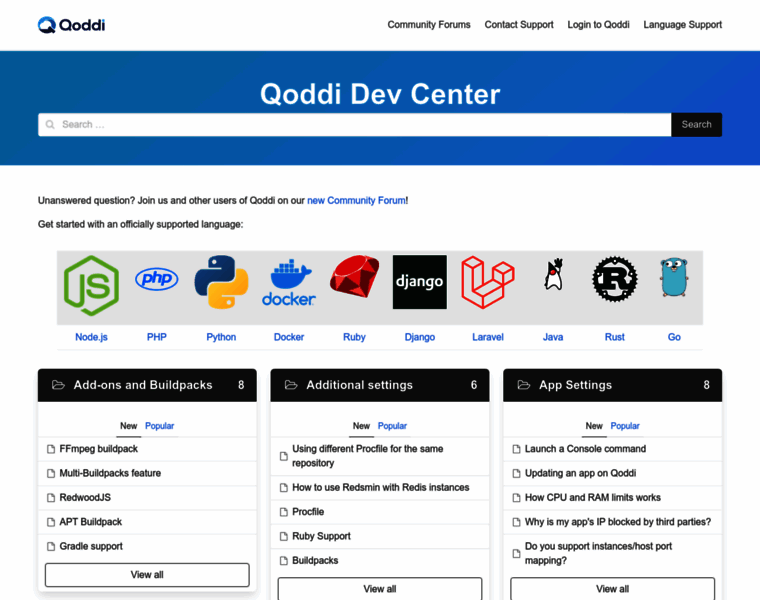Switch to Popular tab in App Settings
The image size is (760, 600).
[x=625, y=426]
